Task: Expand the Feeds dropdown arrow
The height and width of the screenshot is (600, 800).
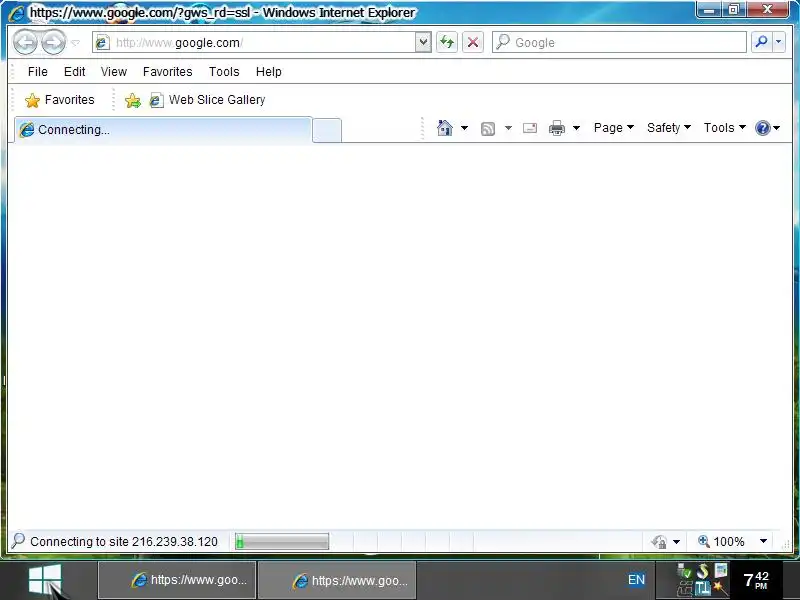Action: (x=508, y=128)
